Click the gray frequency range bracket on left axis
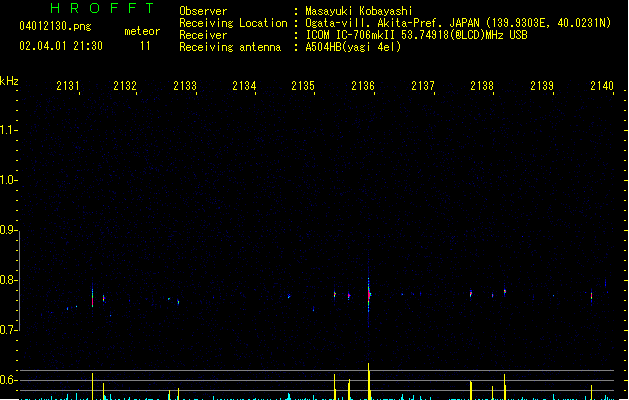 (19, 281)
